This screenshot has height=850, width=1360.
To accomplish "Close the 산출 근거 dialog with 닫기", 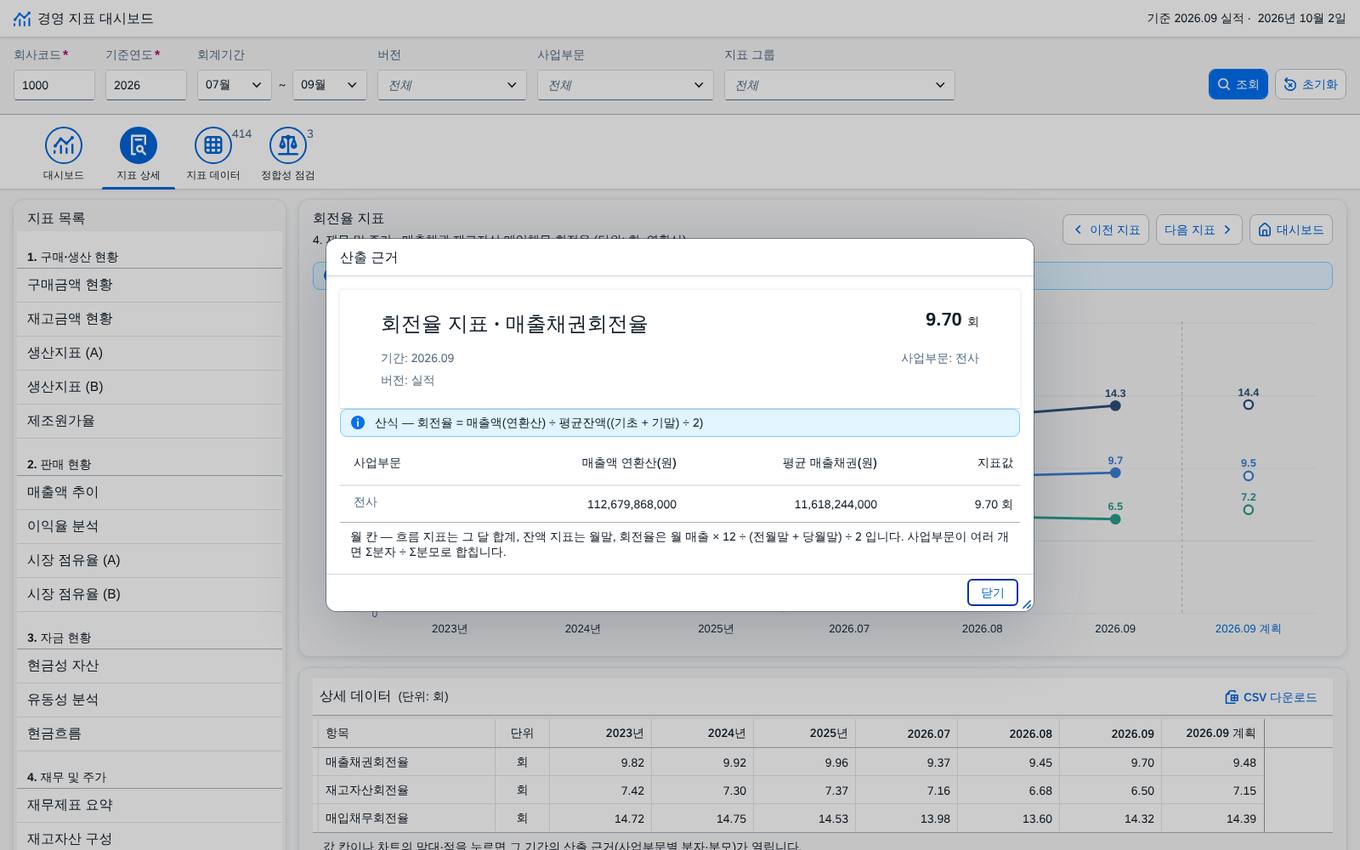I will (x=992, y=593).
